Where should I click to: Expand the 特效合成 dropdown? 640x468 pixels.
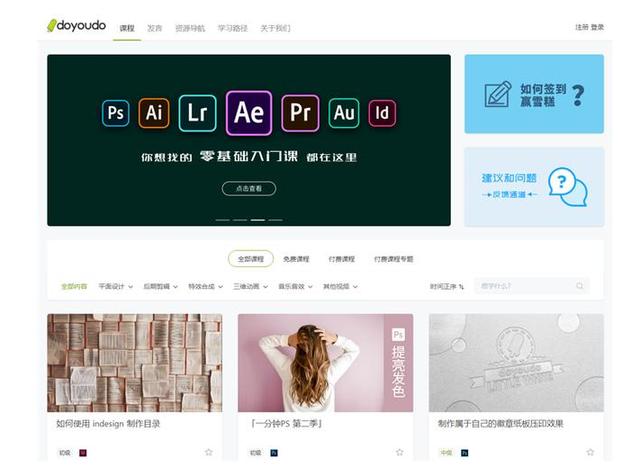[205, 286]
